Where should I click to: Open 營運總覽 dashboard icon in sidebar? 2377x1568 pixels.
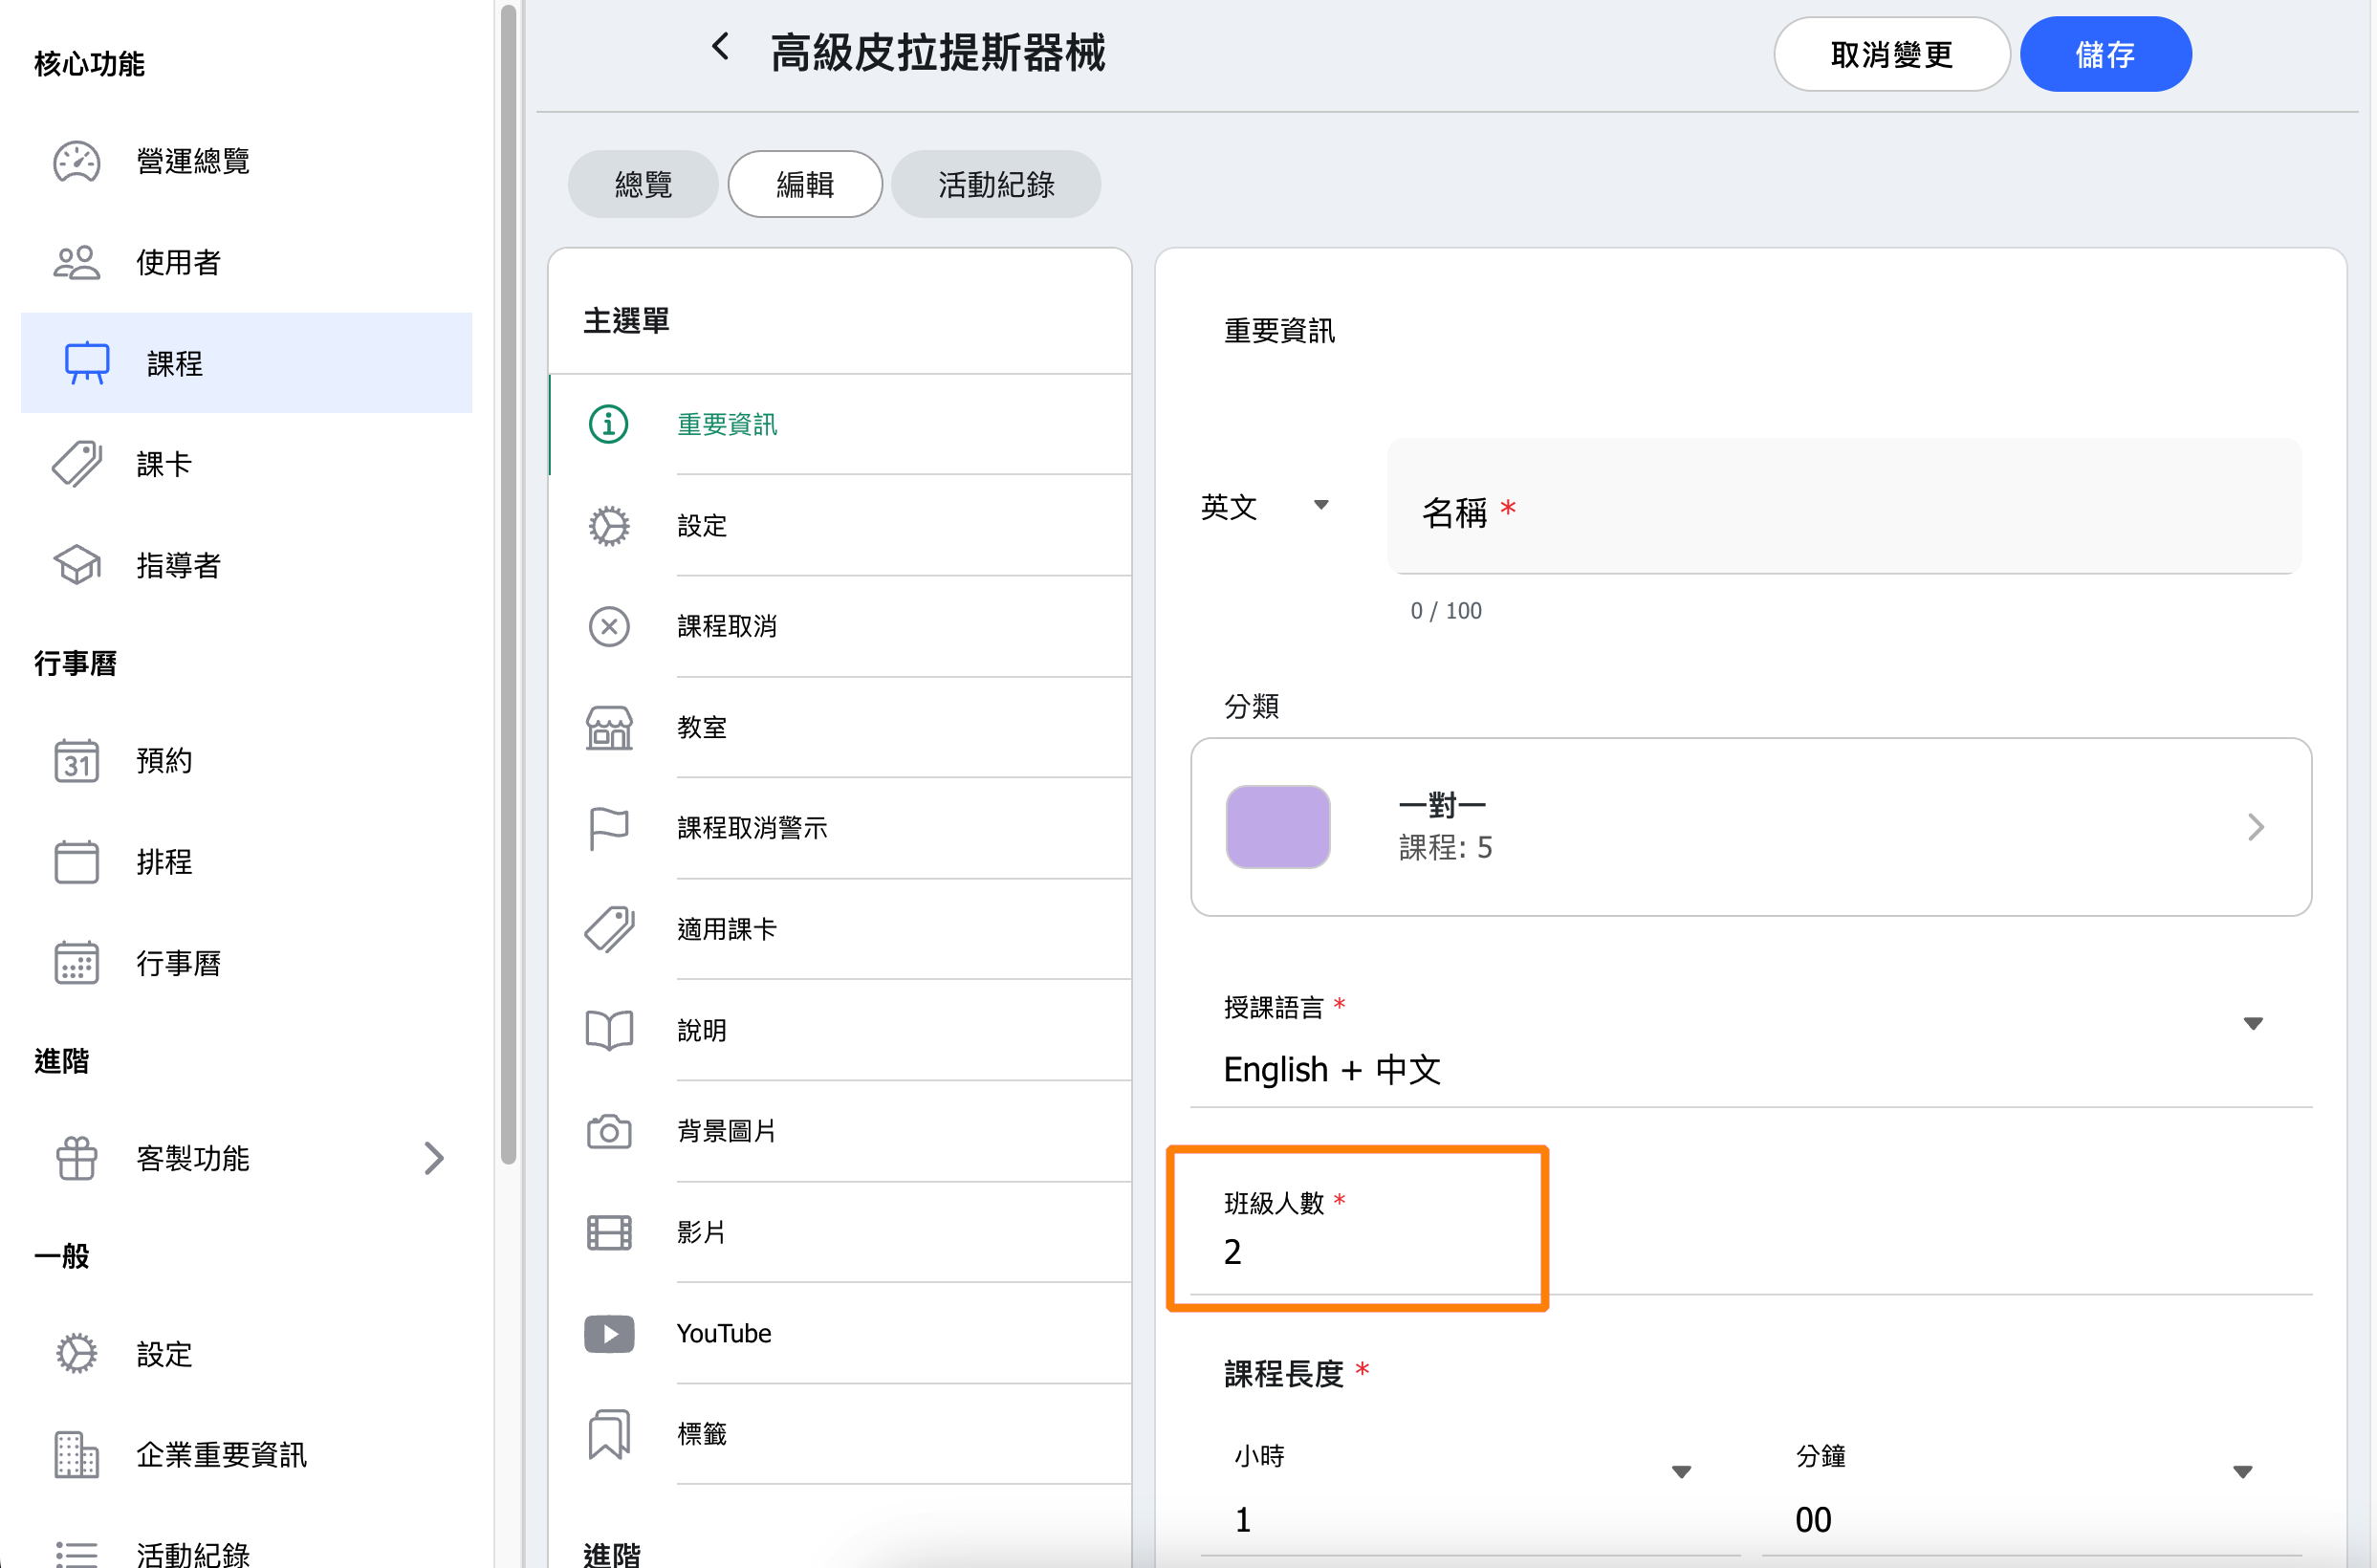pyautogui.click(x=77, y=161)
